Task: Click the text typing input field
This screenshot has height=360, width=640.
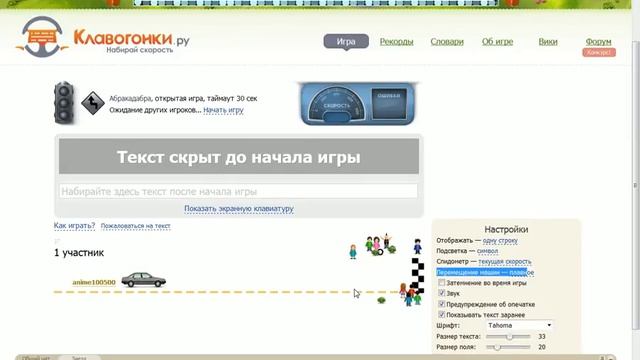Action: pos(238,191)
